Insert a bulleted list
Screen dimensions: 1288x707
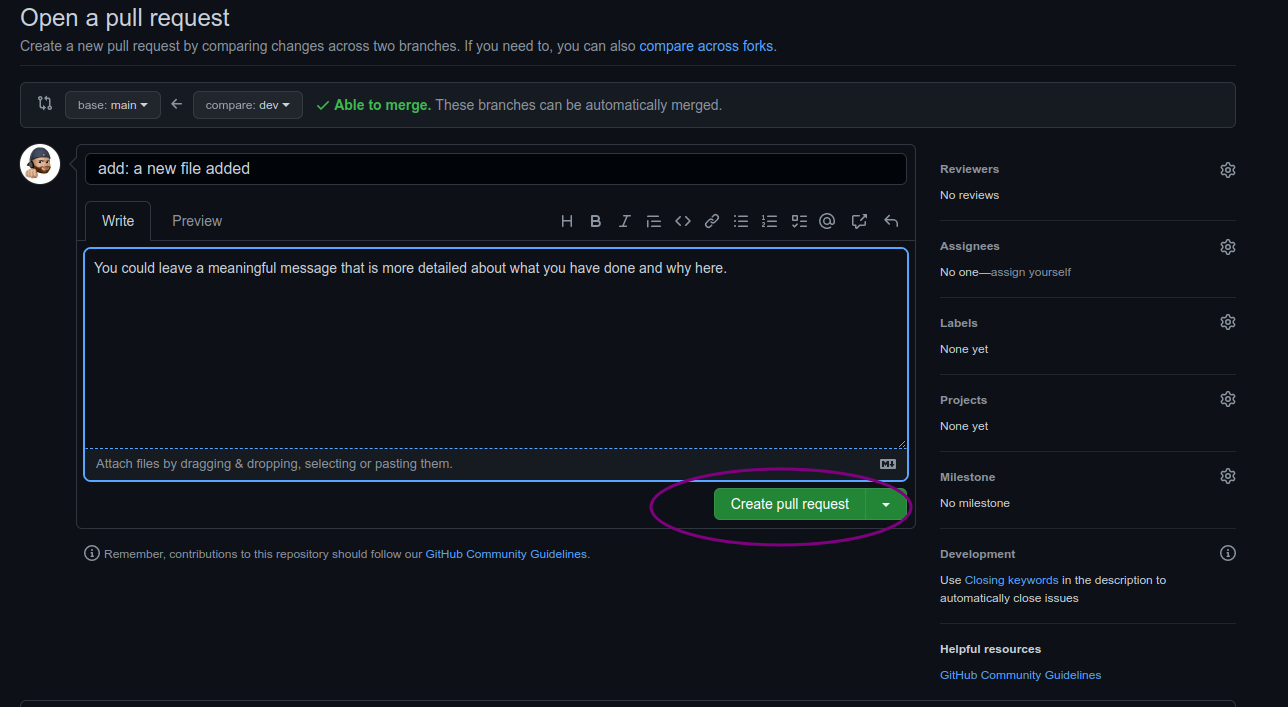(741, 221)
